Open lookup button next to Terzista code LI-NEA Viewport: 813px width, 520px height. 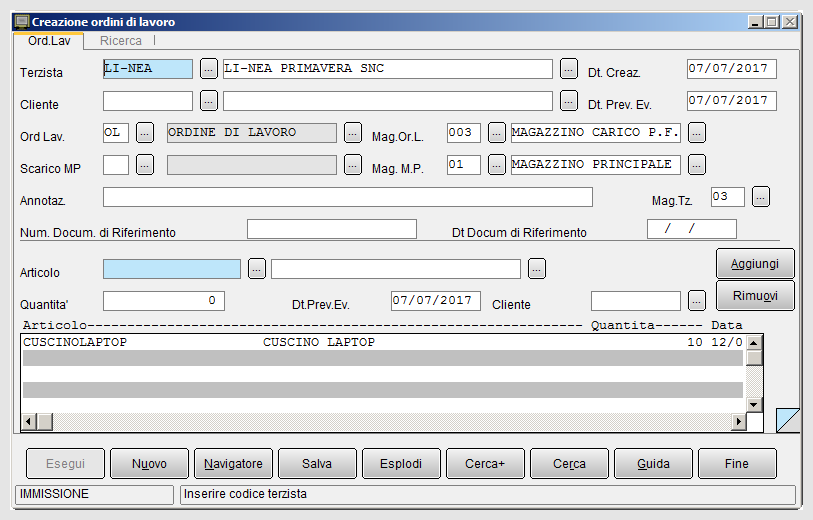(209, 68)
